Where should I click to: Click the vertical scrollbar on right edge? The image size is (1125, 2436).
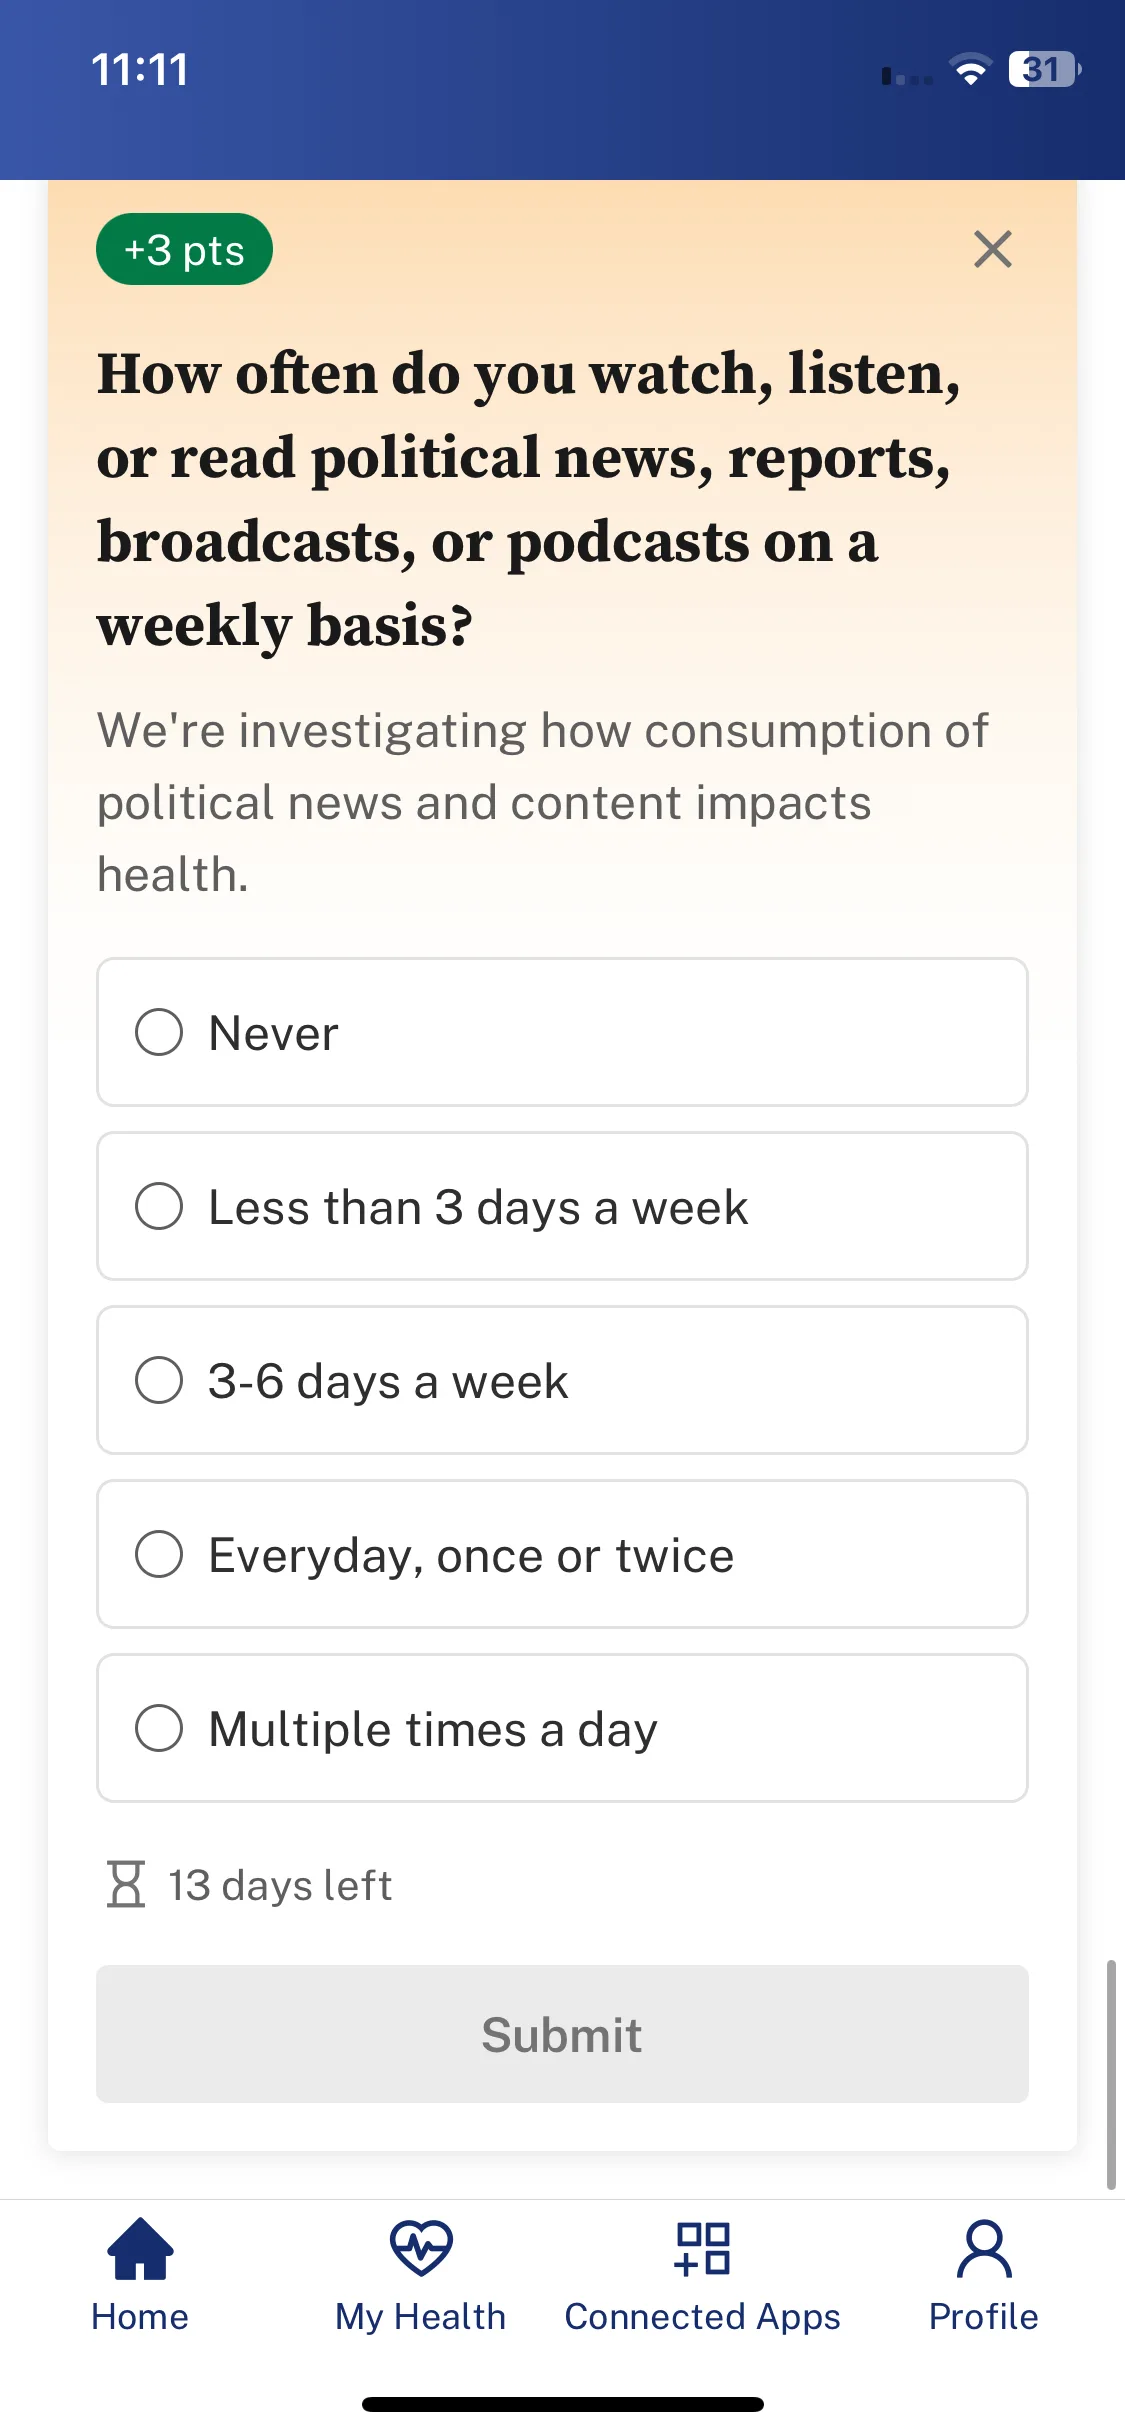1111,2075
